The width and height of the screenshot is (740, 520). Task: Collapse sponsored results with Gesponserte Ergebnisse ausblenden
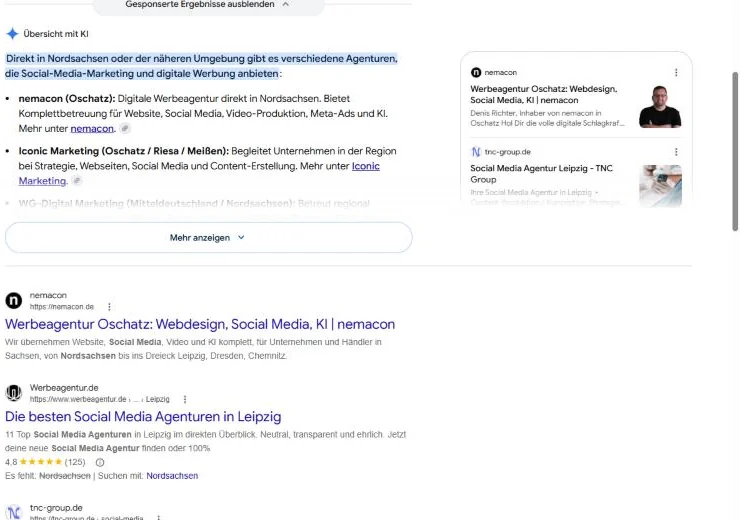(208, 5)
